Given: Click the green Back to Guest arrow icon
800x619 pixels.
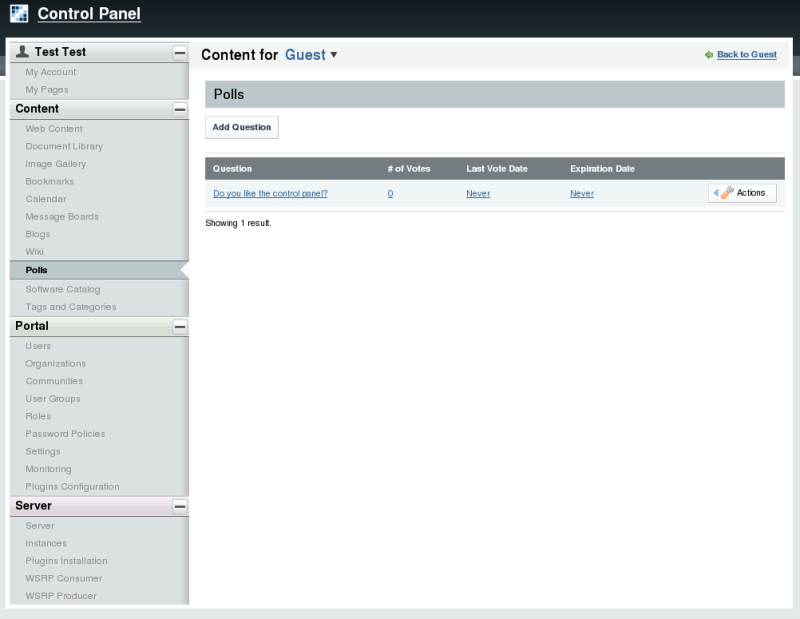Looking at the screenshot, I should pos(709,55).
